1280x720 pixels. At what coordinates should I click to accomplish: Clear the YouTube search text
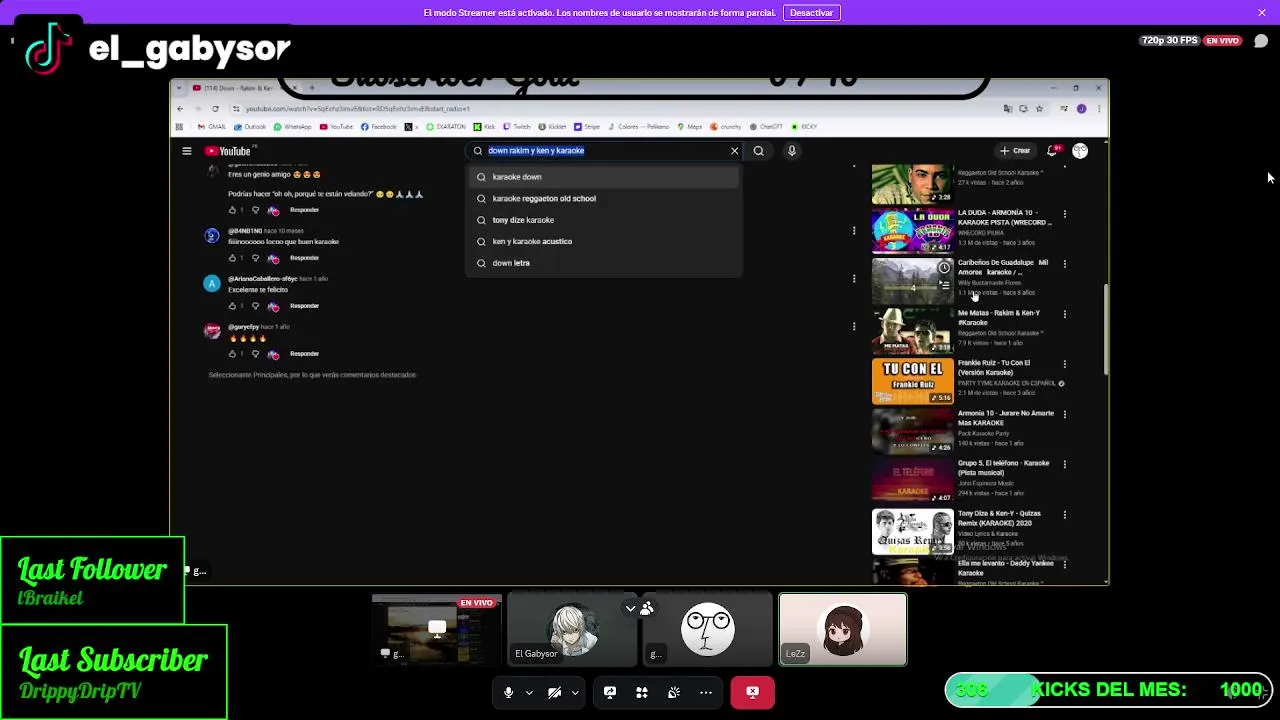(734, 151)
